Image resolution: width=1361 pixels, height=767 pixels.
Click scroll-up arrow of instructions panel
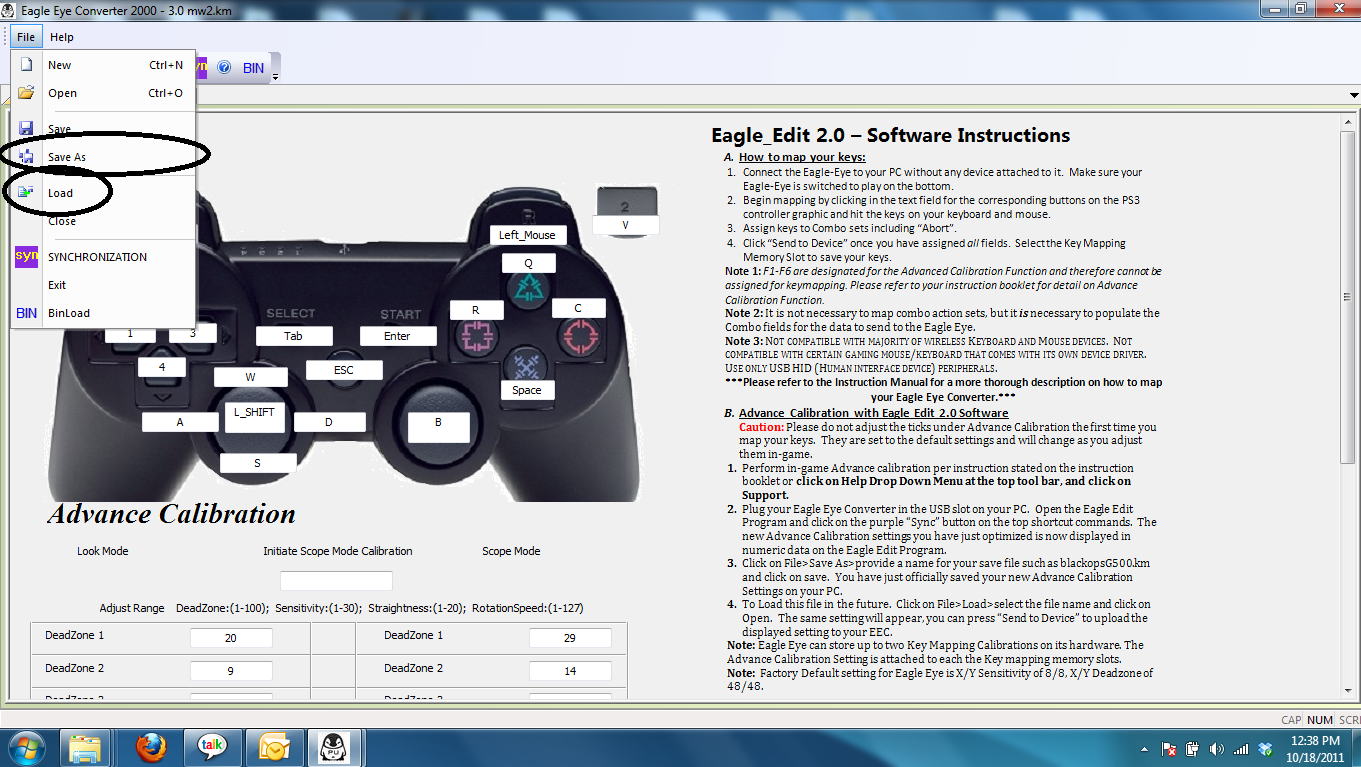click(1348, 120)
